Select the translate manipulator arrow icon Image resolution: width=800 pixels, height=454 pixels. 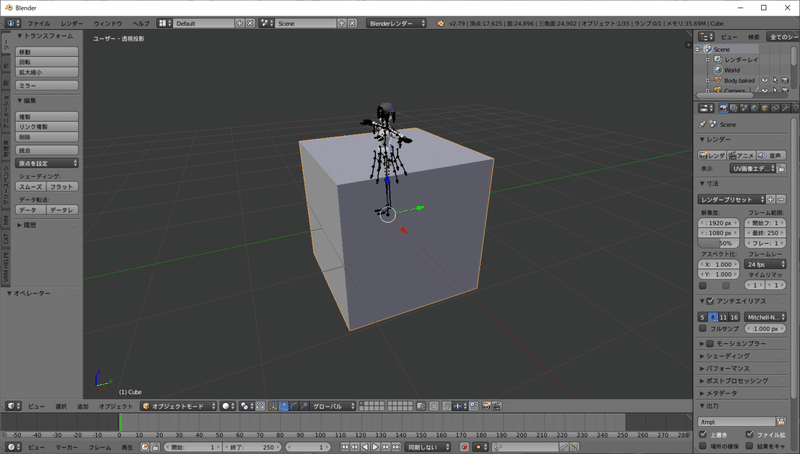click(284, 406)
